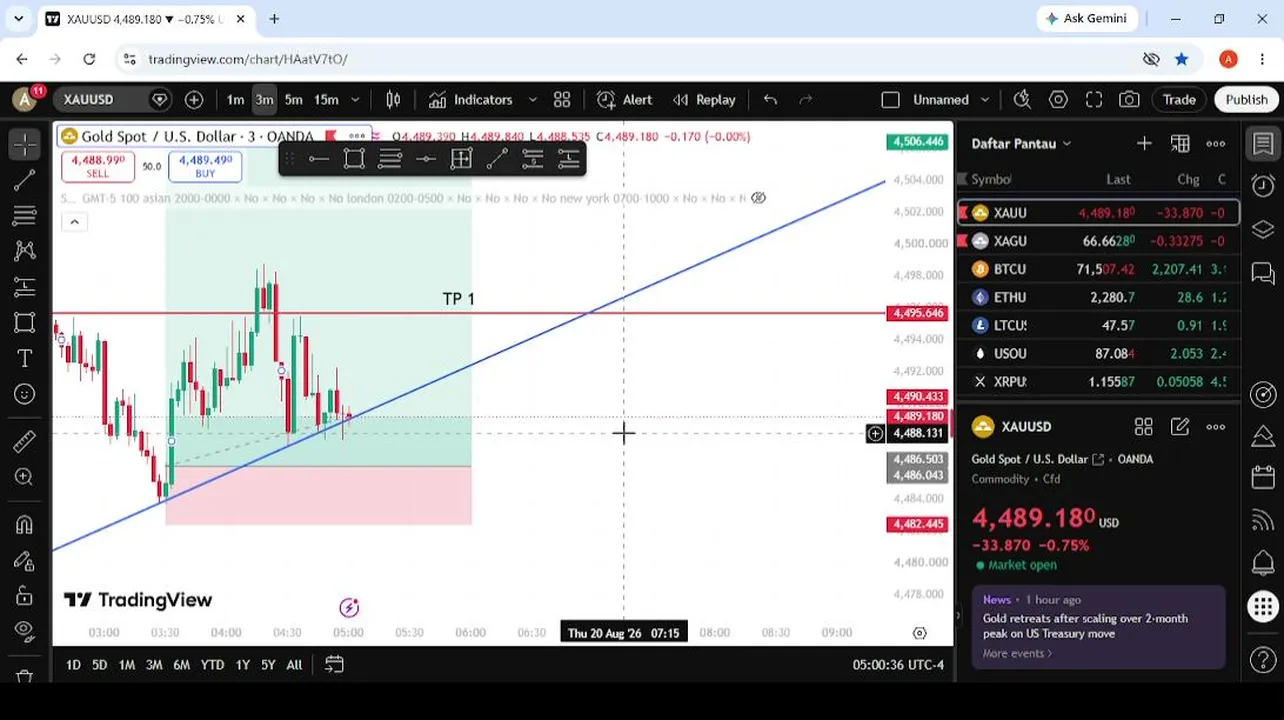Toggle stay in drawing mode
The image size is (1284, 720).
[25, 560]
